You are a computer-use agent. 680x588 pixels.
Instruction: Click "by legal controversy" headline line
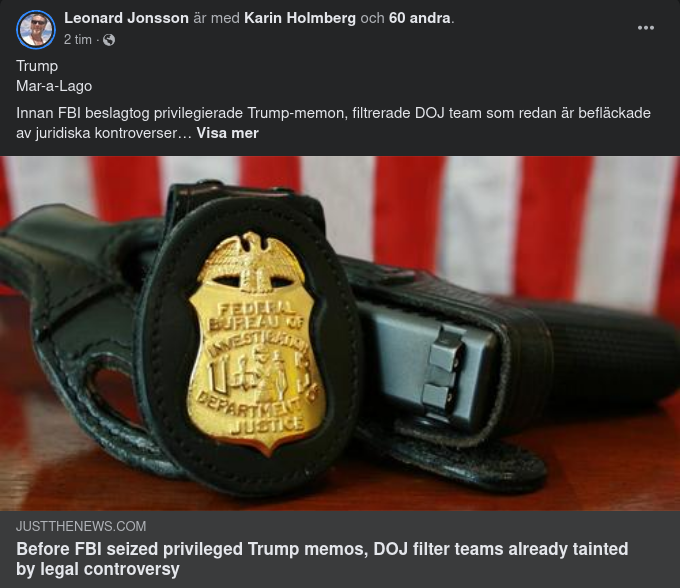98,569
